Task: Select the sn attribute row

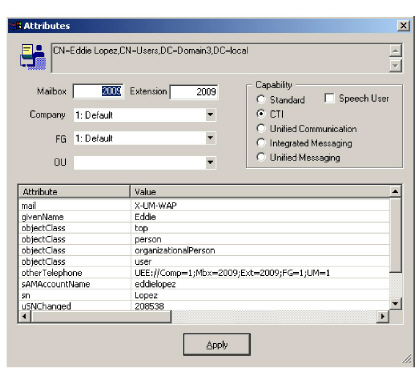Action: 204,295
